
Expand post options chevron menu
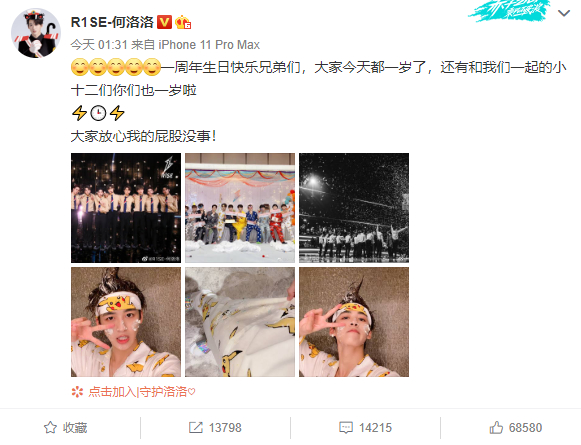[x=564, y=13]
